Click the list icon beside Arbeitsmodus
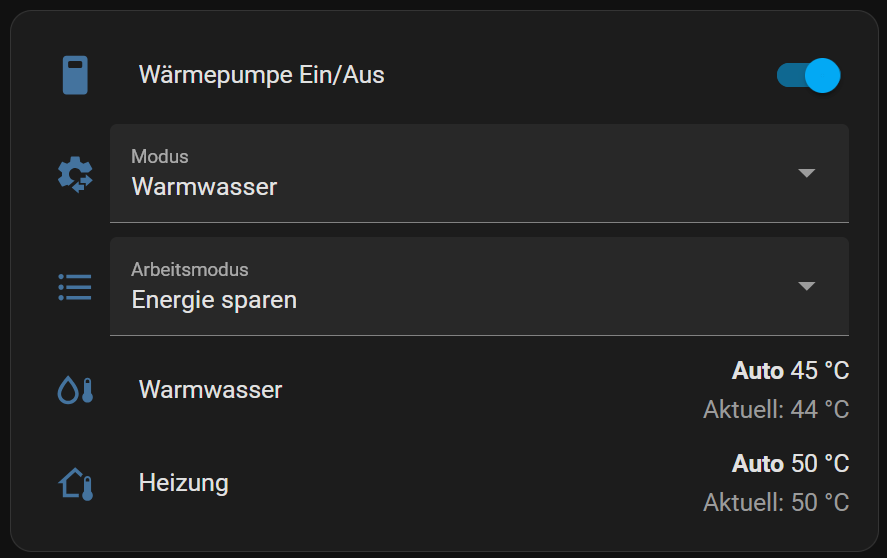The height and width of the screenshot is (558, 887). 75,287
